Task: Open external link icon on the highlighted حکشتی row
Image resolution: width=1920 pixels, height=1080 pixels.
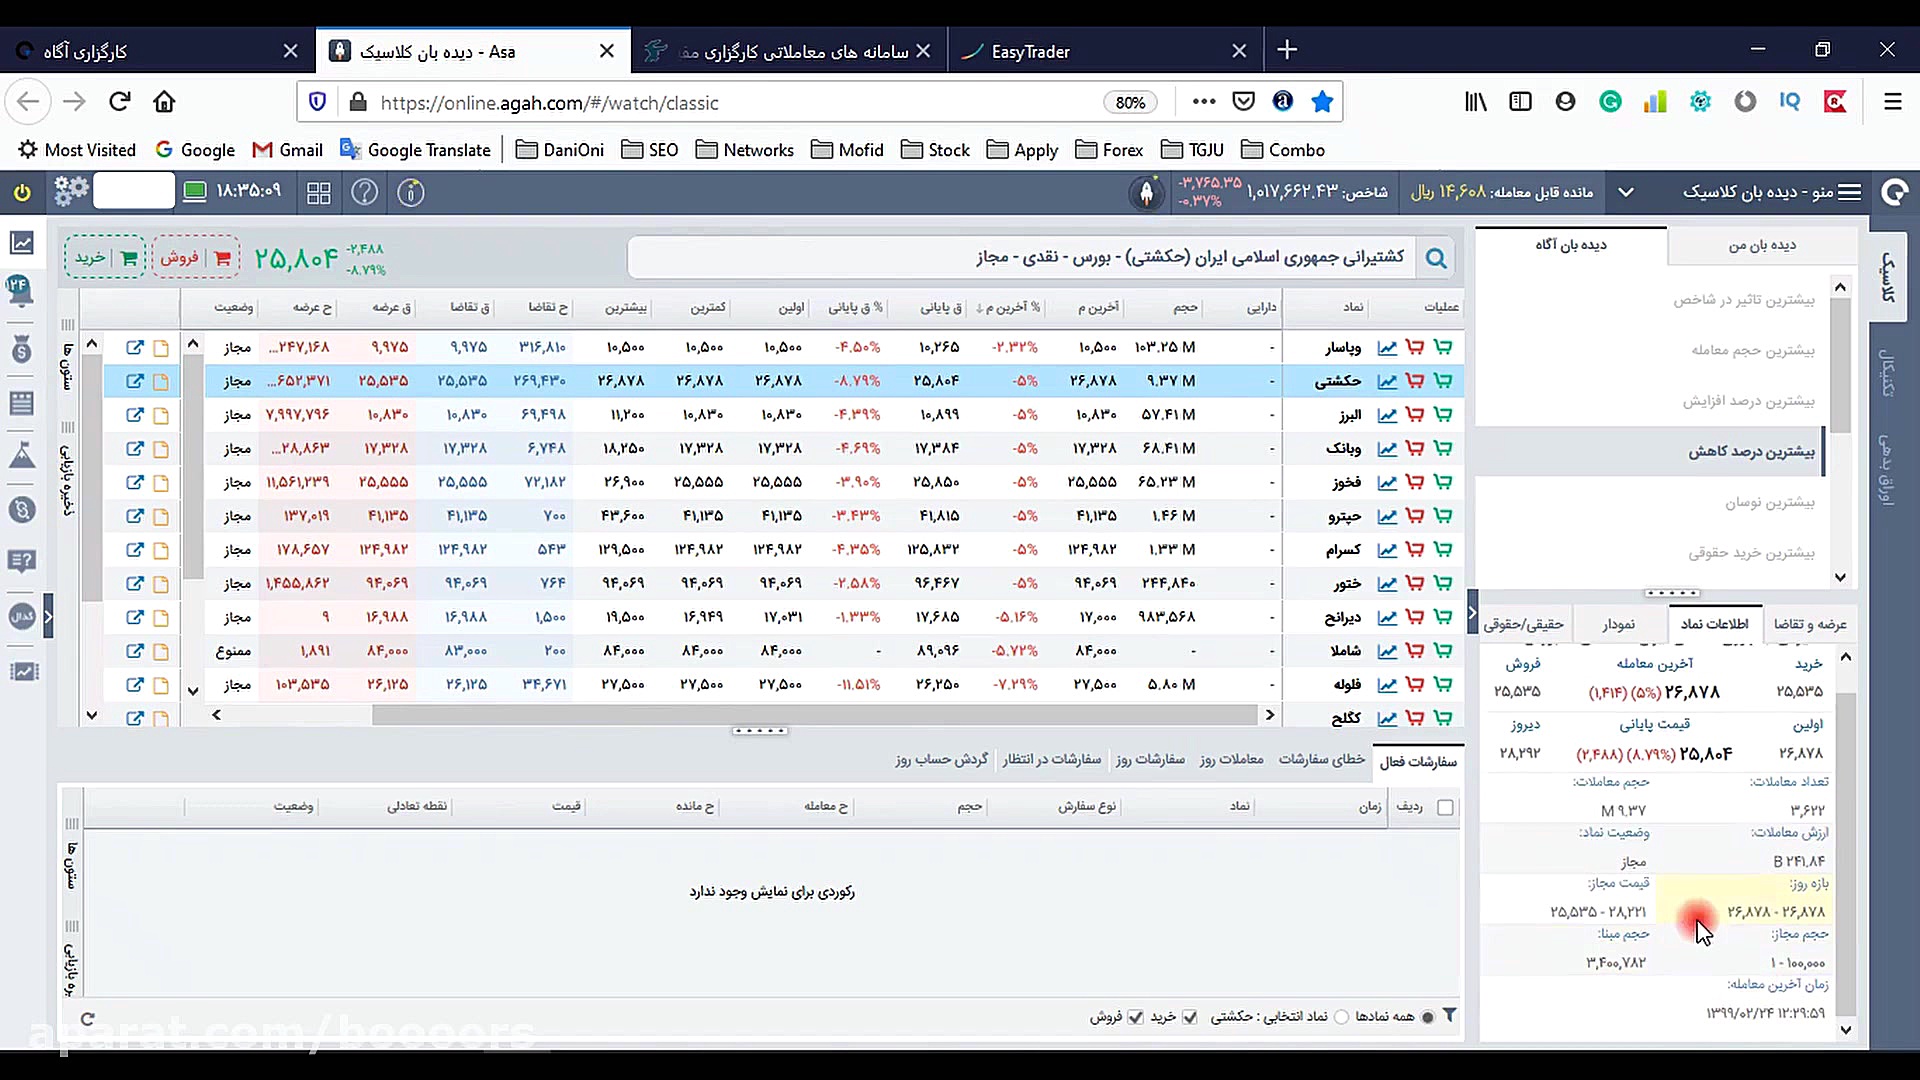Action: 135,381
